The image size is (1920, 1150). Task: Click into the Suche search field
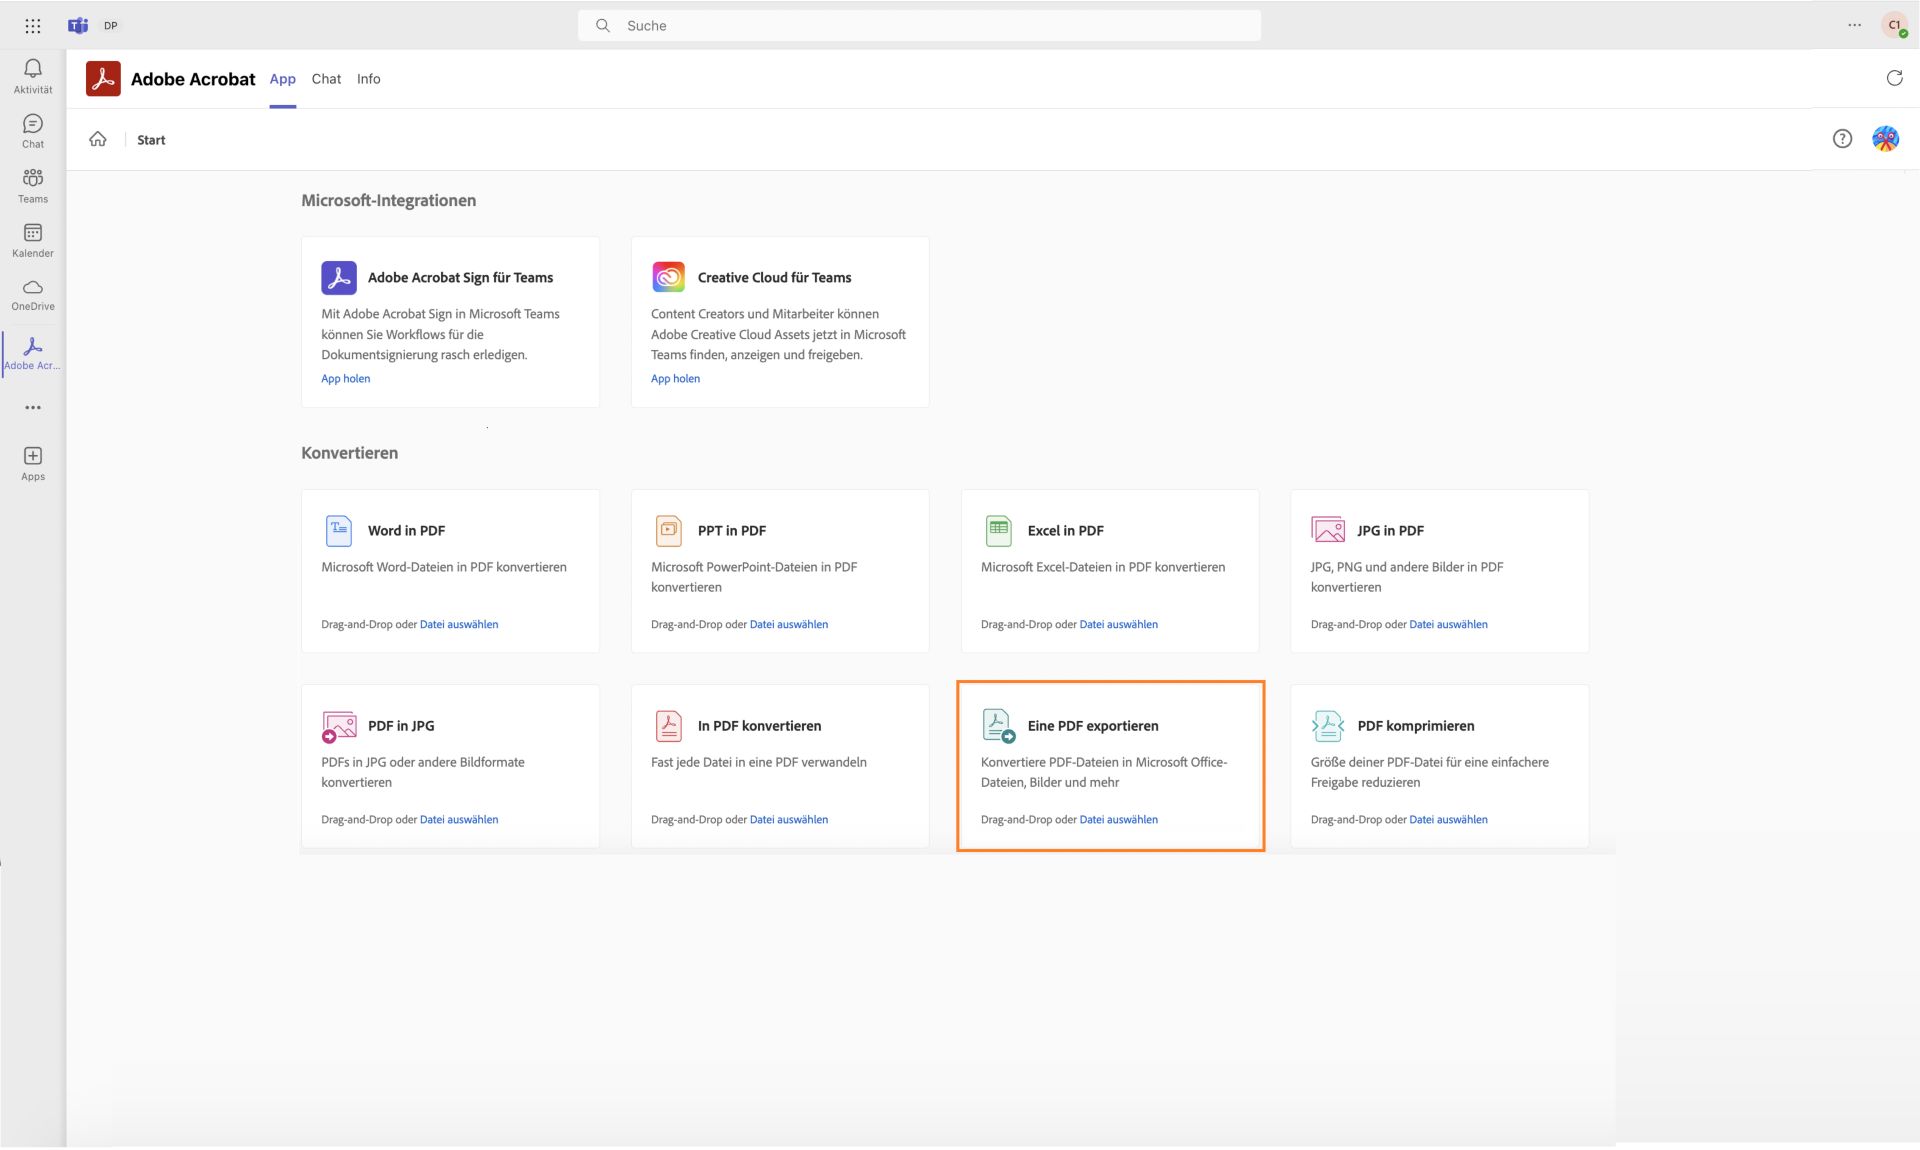coord(919,26)
